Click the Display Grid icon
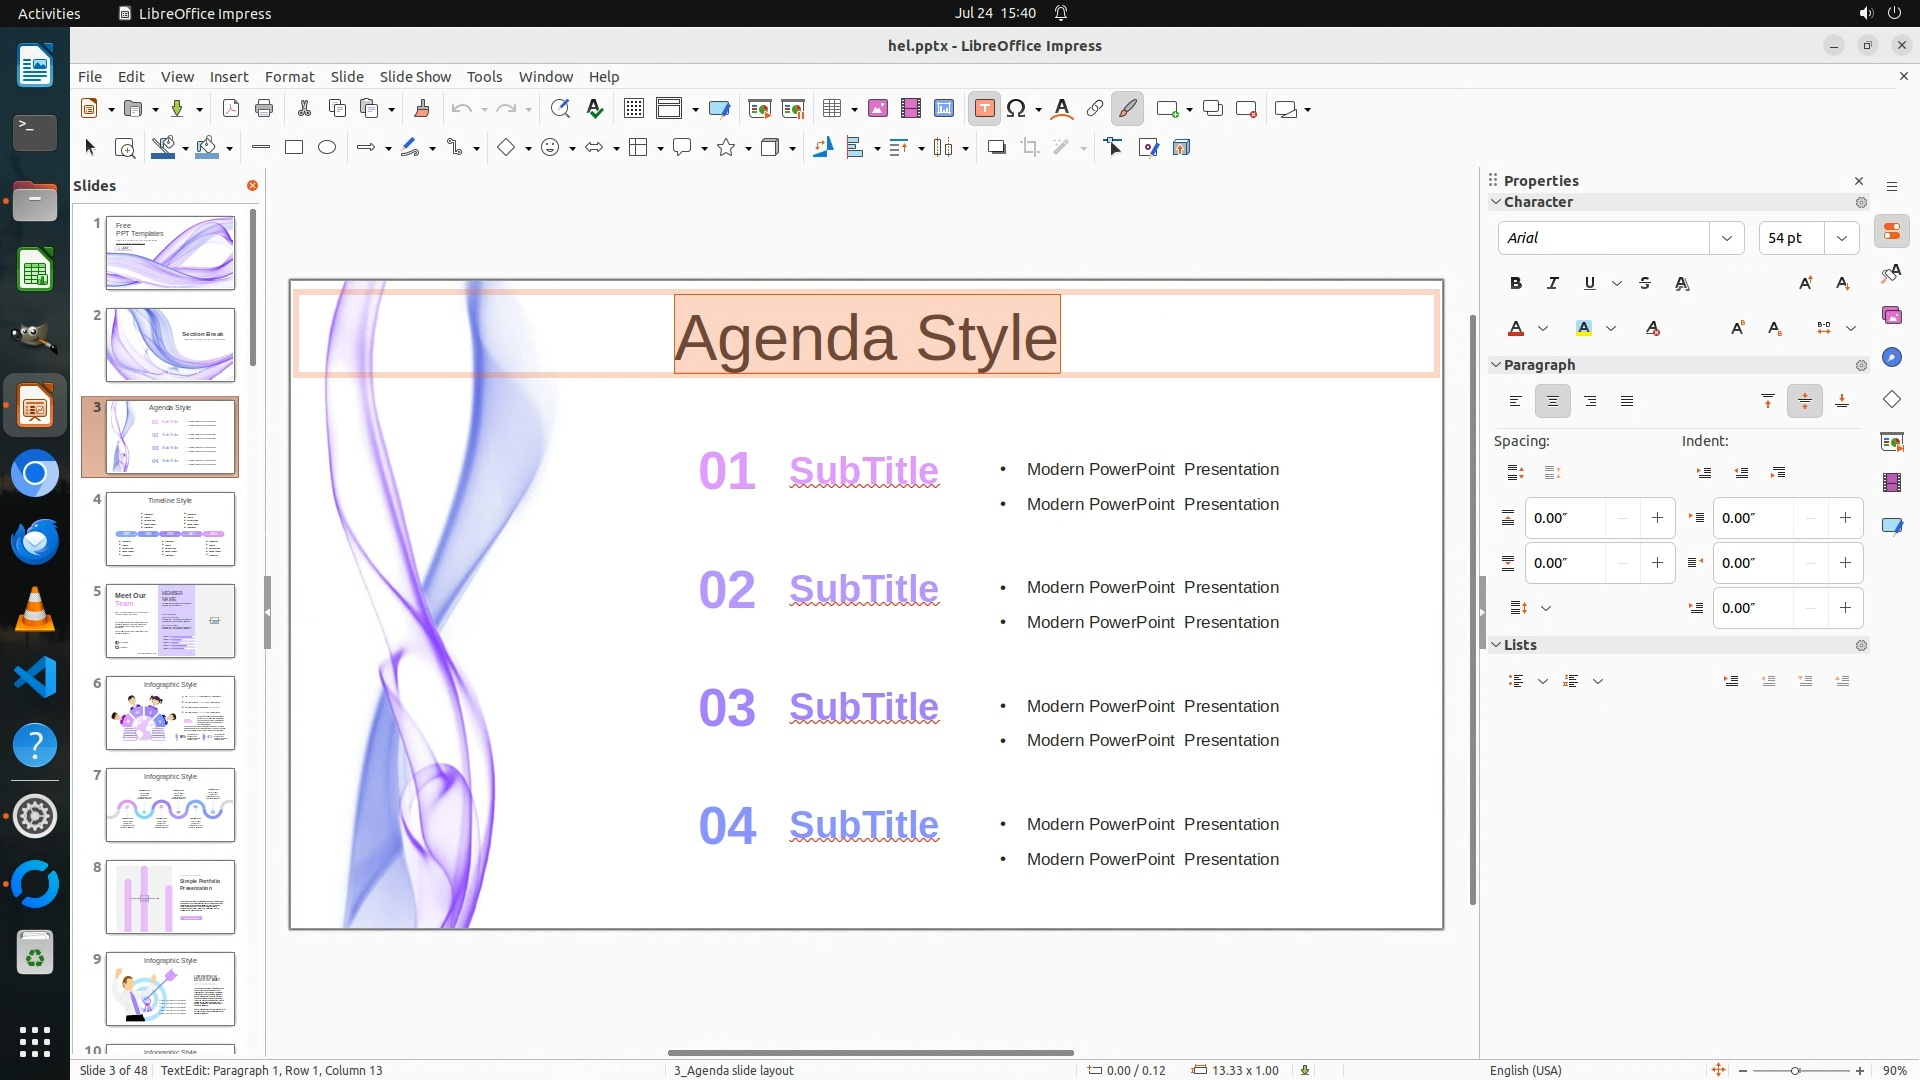Image resolution: width=1920 pixels, height=1080 pixels. pyautogui.click(x=634, y=109)
